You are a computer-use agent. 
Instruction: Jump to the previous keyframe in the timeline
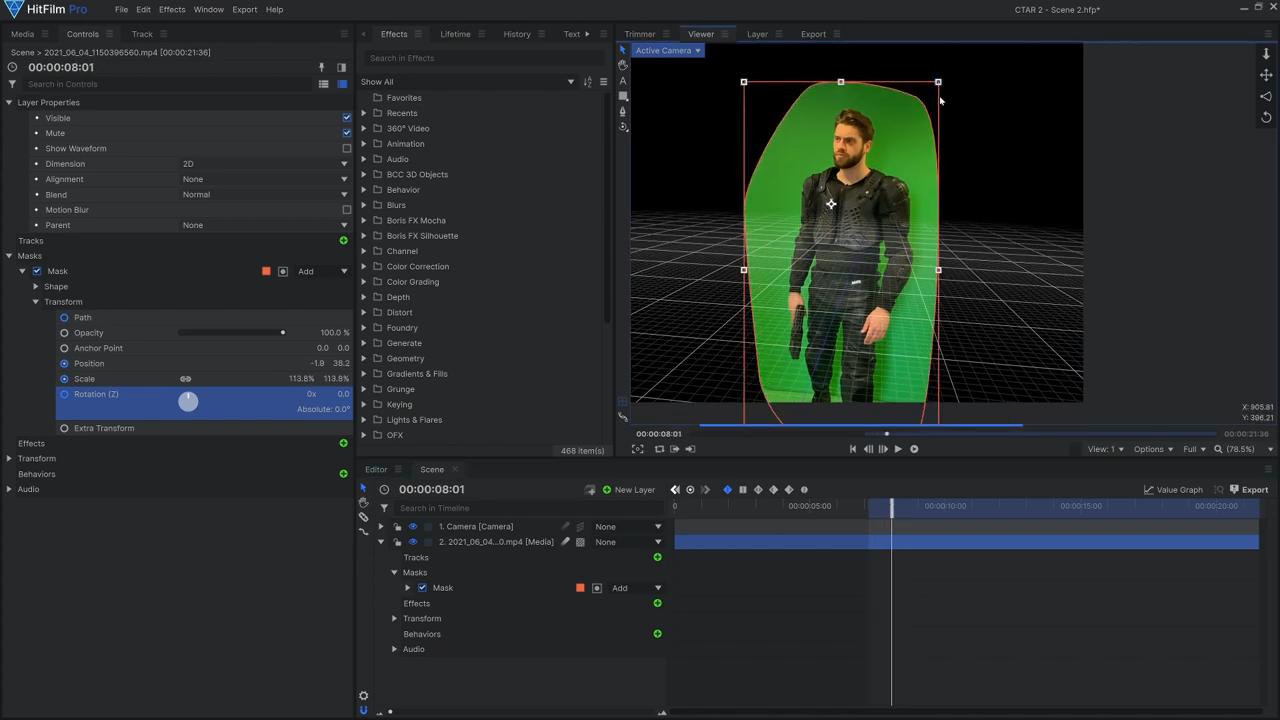tap(675, 490)
